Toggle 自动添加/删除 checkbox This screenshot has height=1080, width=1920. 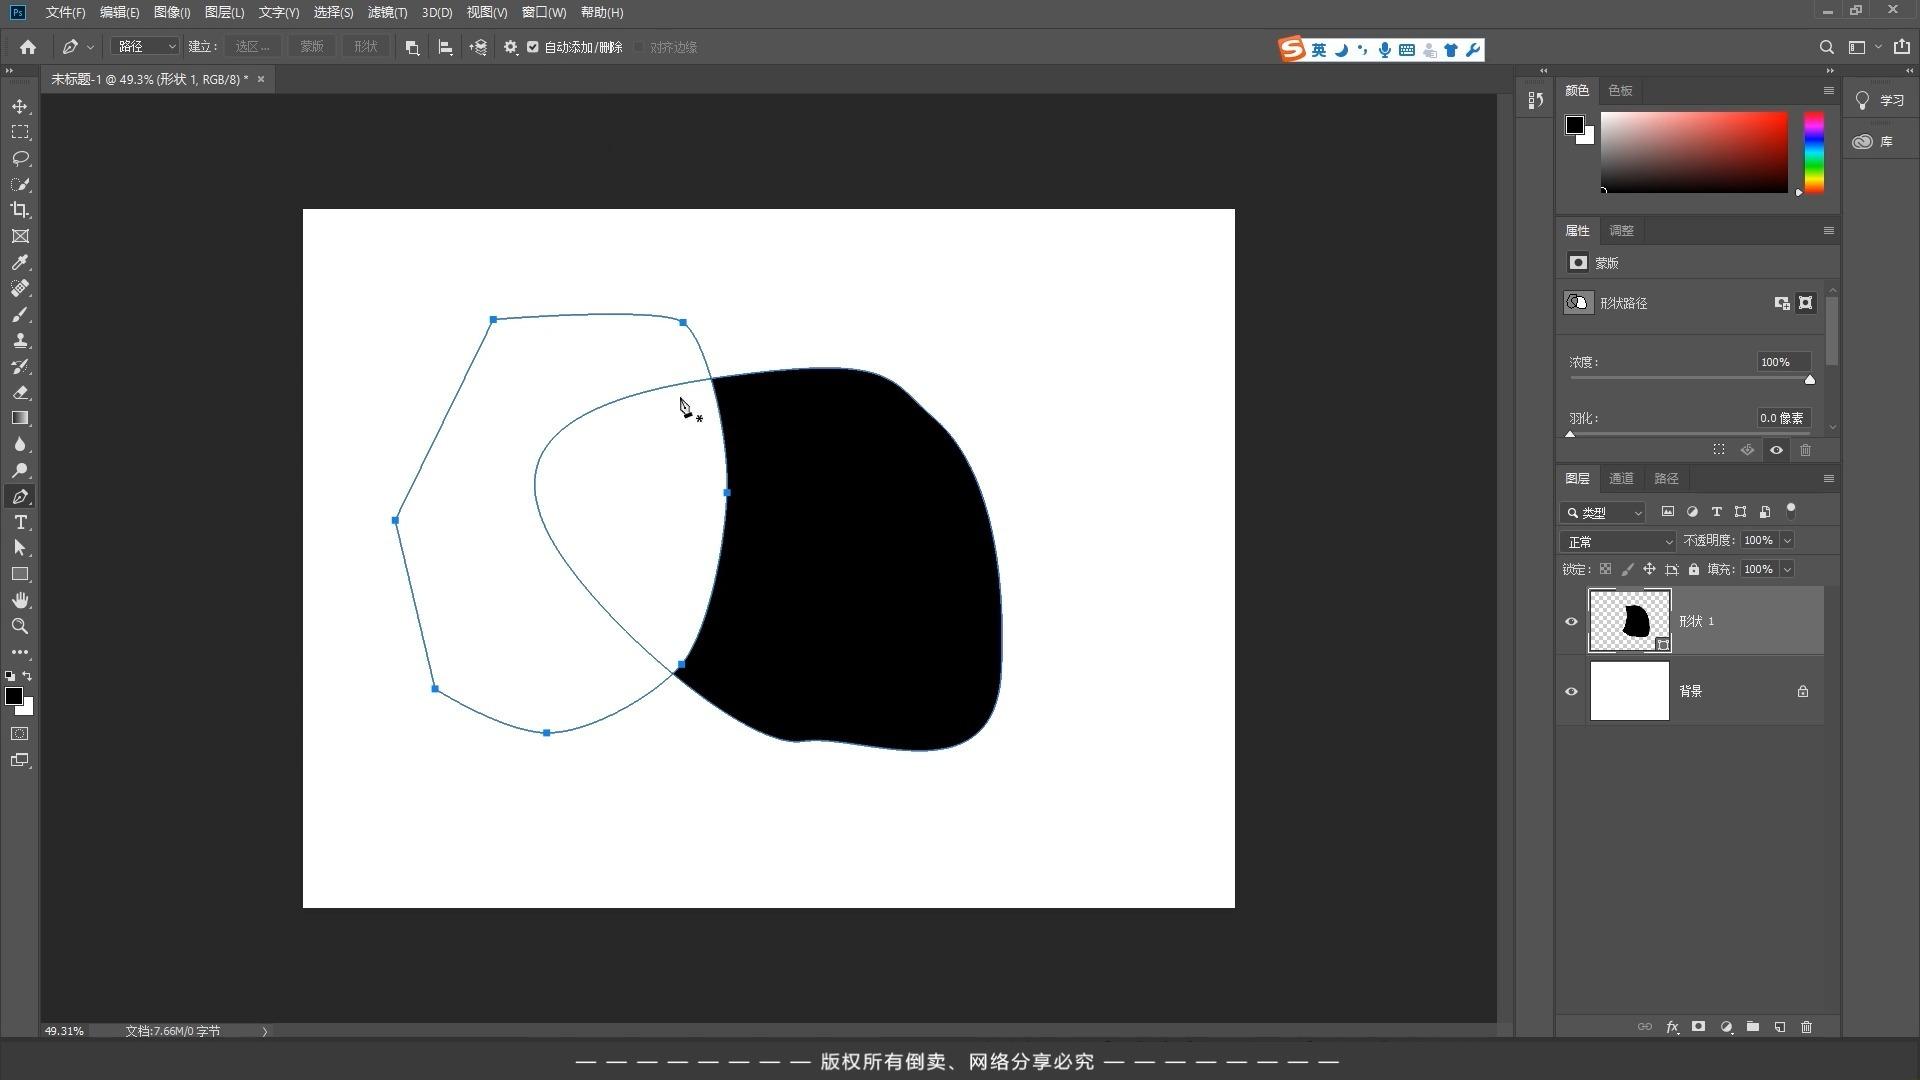tap(533, 47)
